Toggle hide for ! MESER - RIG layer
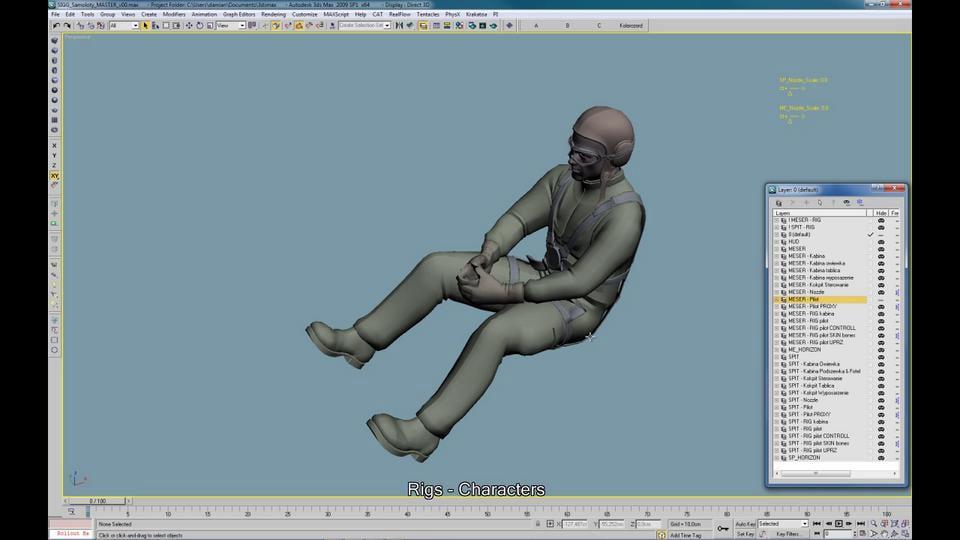This screenshot has width=960, height=540. coord(881,220)
